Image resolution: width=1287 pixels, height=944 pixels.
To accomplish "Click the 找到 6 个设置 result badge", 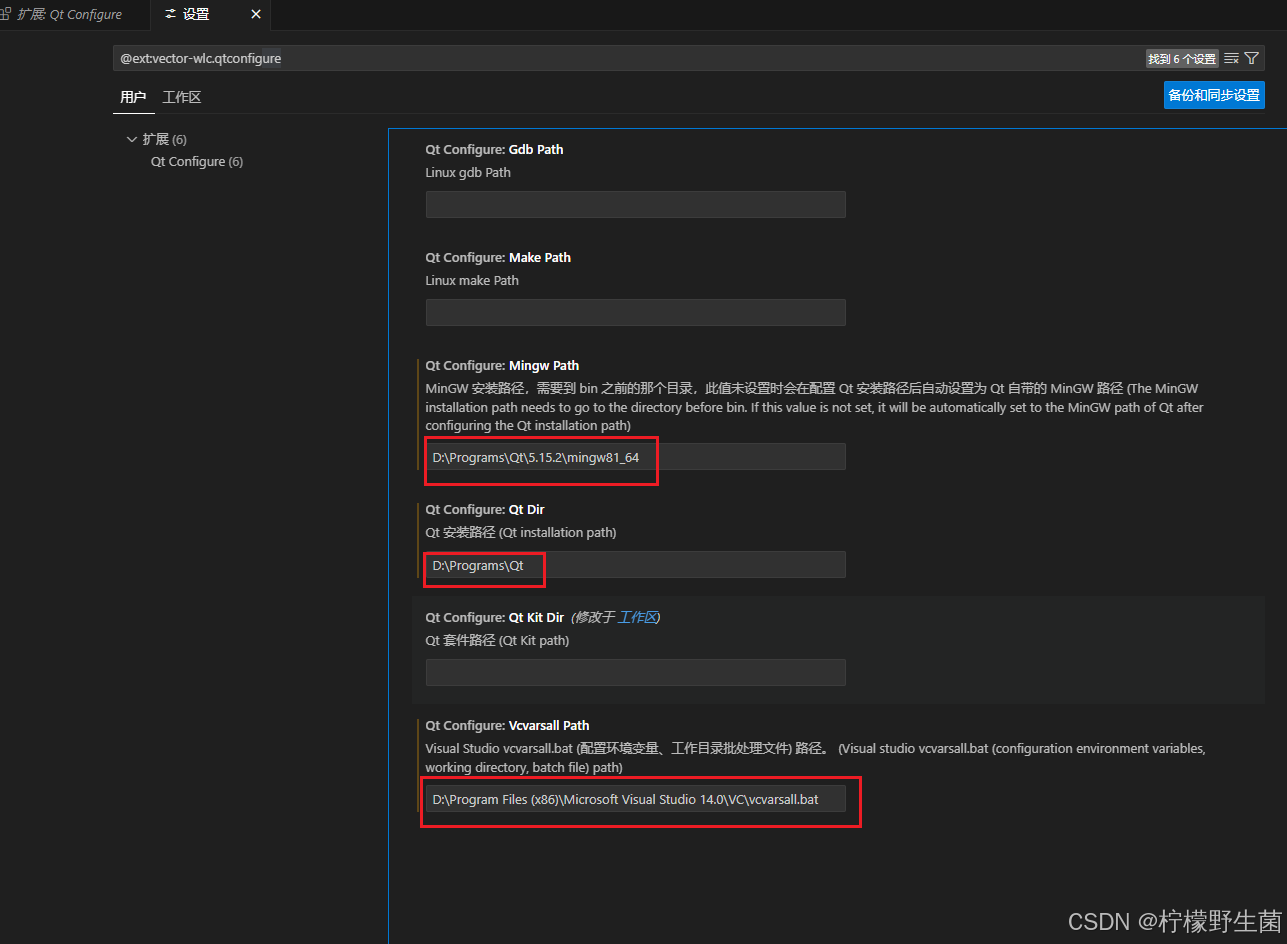I will pyautogui.click(x=1181, y=59).
